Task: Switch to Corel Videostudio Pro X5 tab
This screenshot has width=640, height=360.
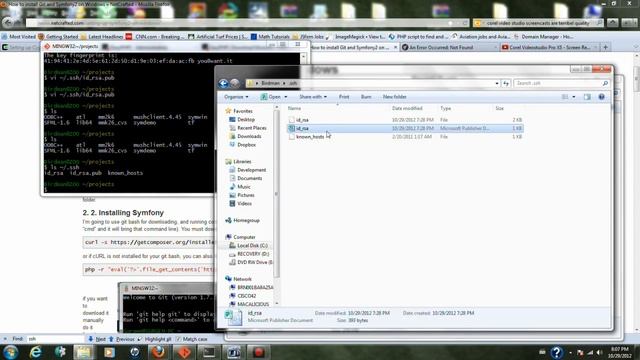Action: 549,47
